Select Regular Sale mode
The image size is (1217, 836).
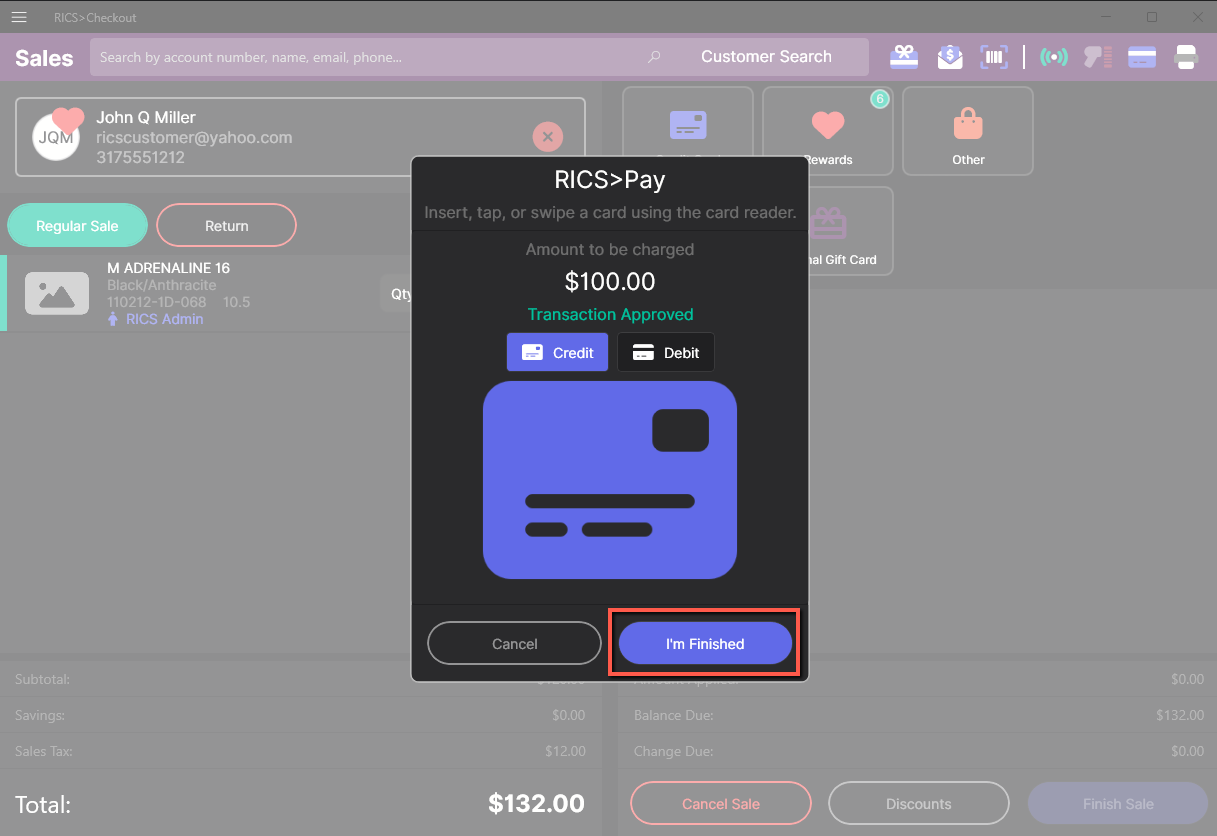tap(77, 226)
